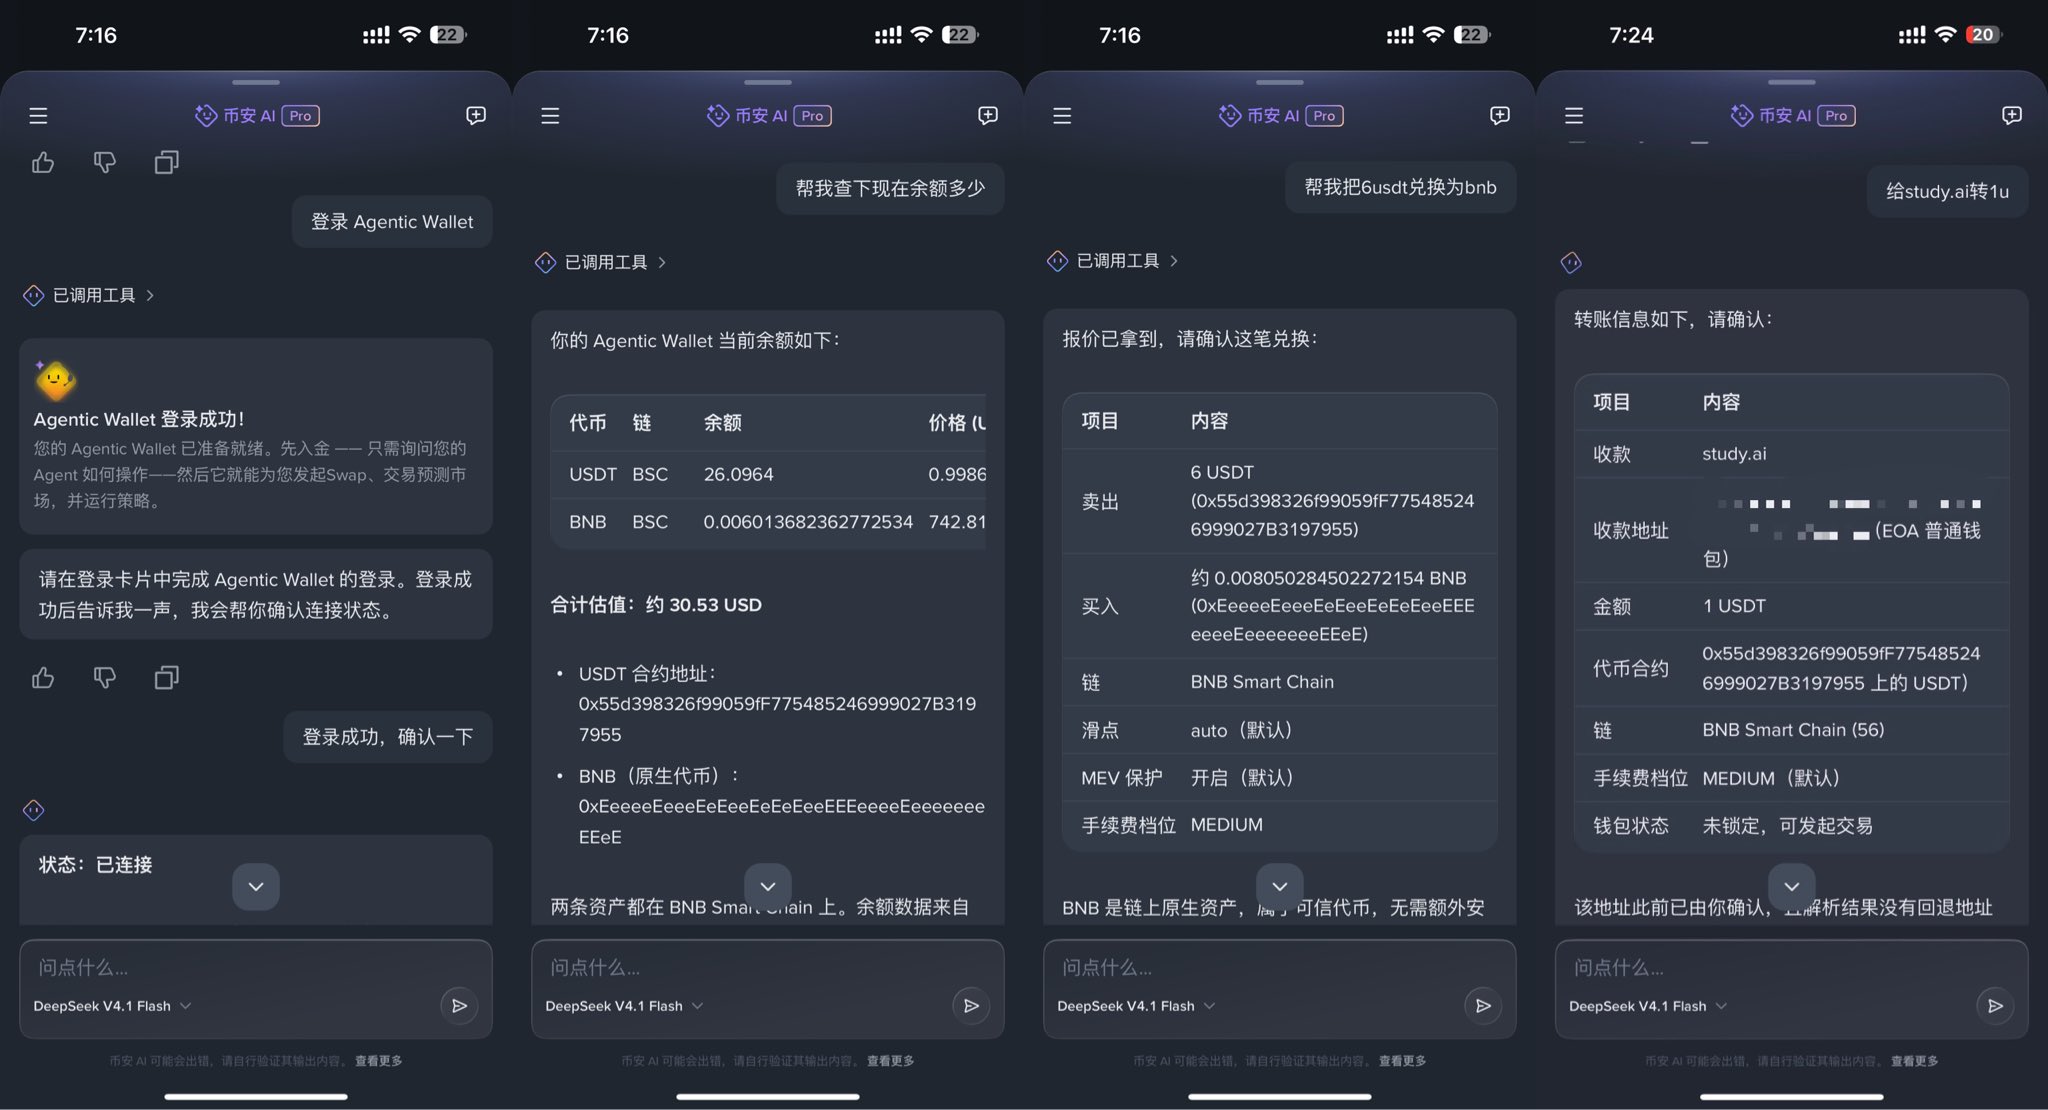Jump to bottom arrow in transfer screen
Image resolution: width=2048 pixels, height=1110 pixels.
(1792, 887)
